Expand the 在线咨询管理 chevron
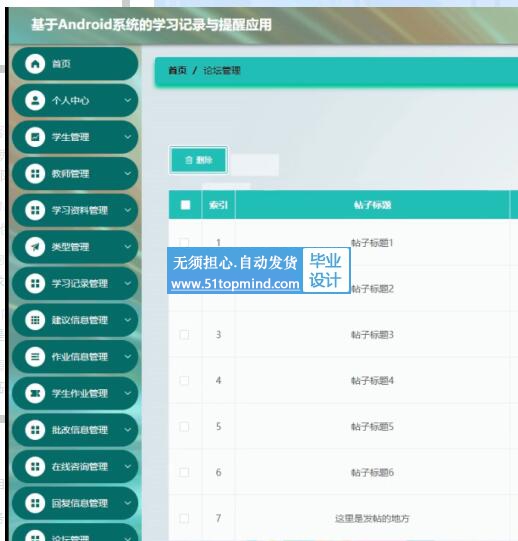The height and width of the screenshot is (541, 518). tap(128, 466)
